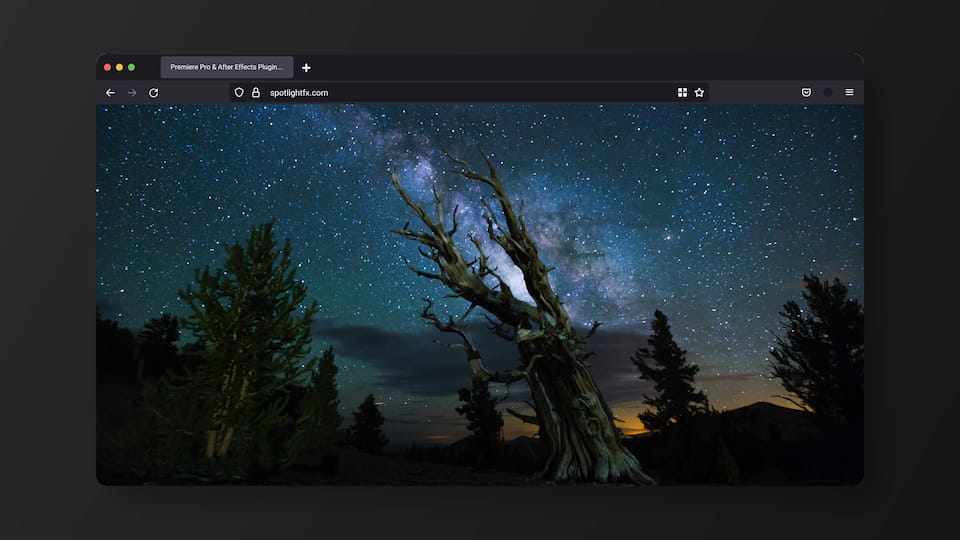
Task: Open the tracking protection shield icon
Action: tap(239, 92)
